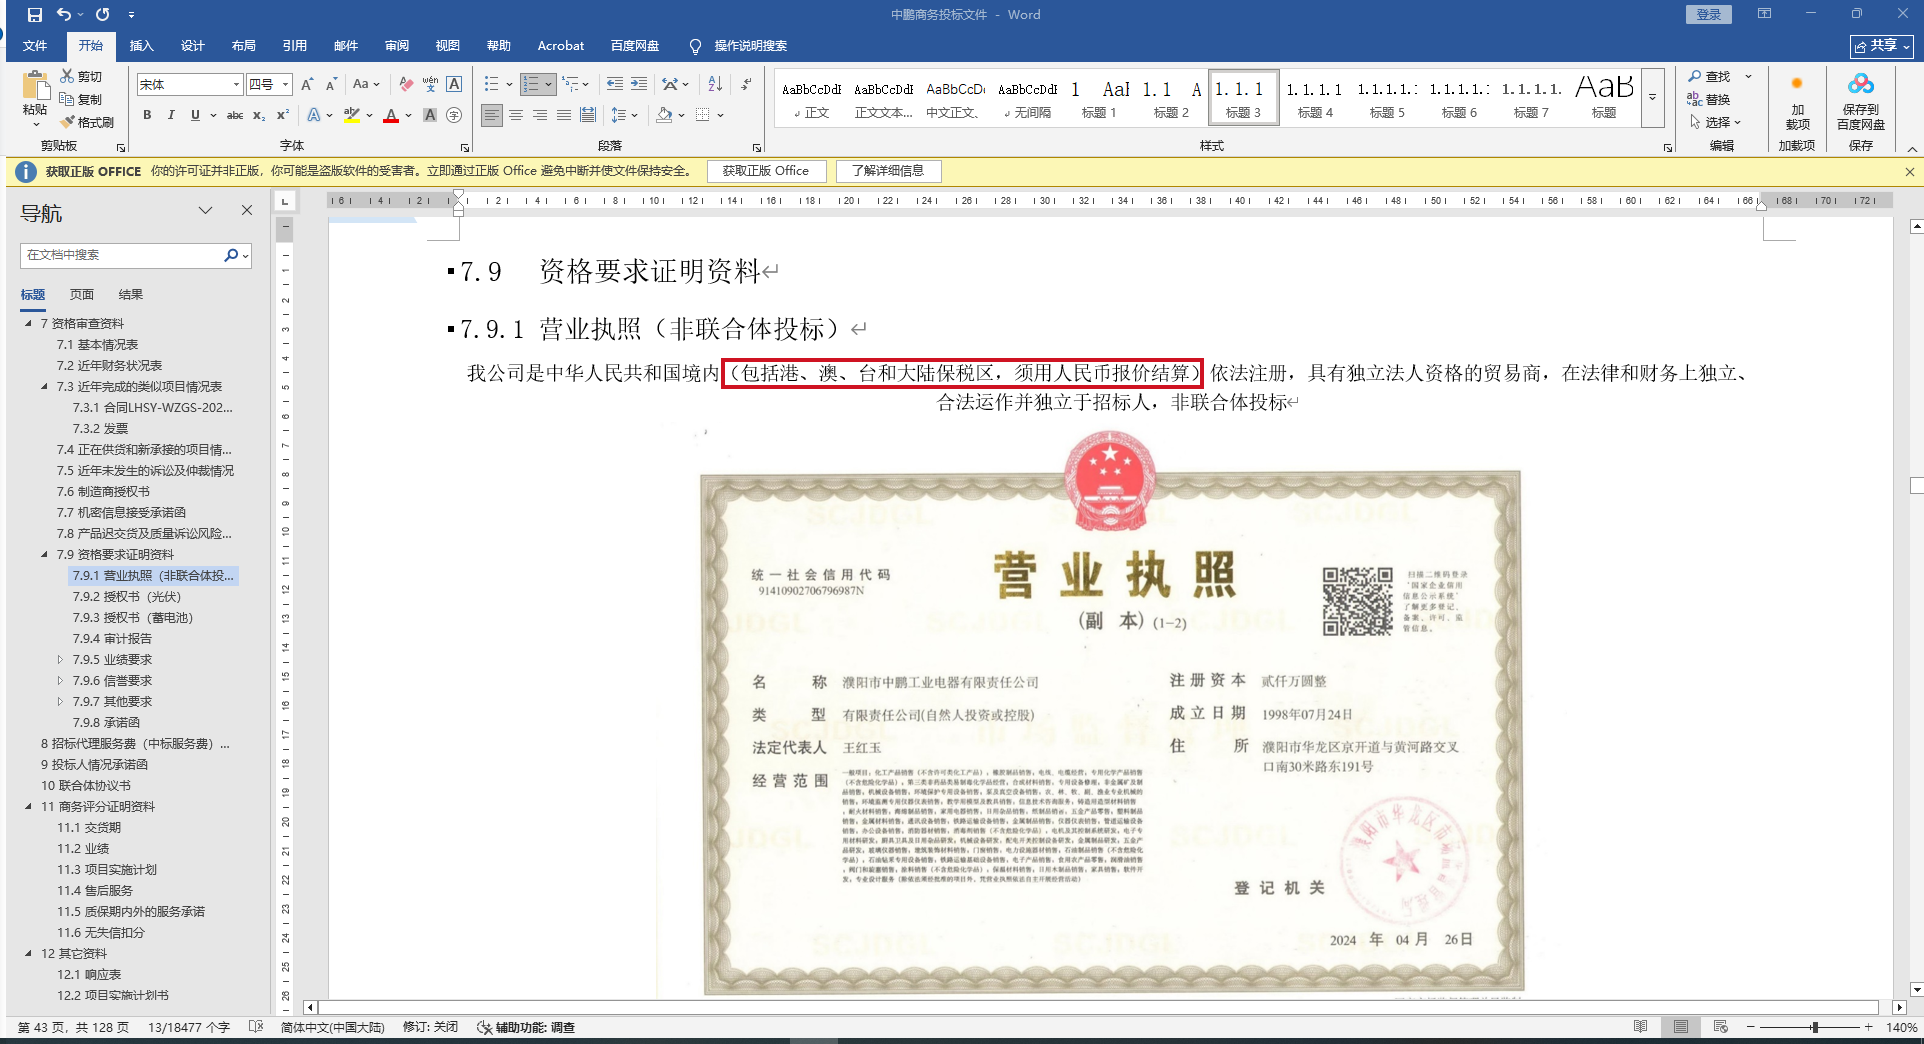Apply the text highlight color
1924x1044 pixels.
tap(351, 115)
